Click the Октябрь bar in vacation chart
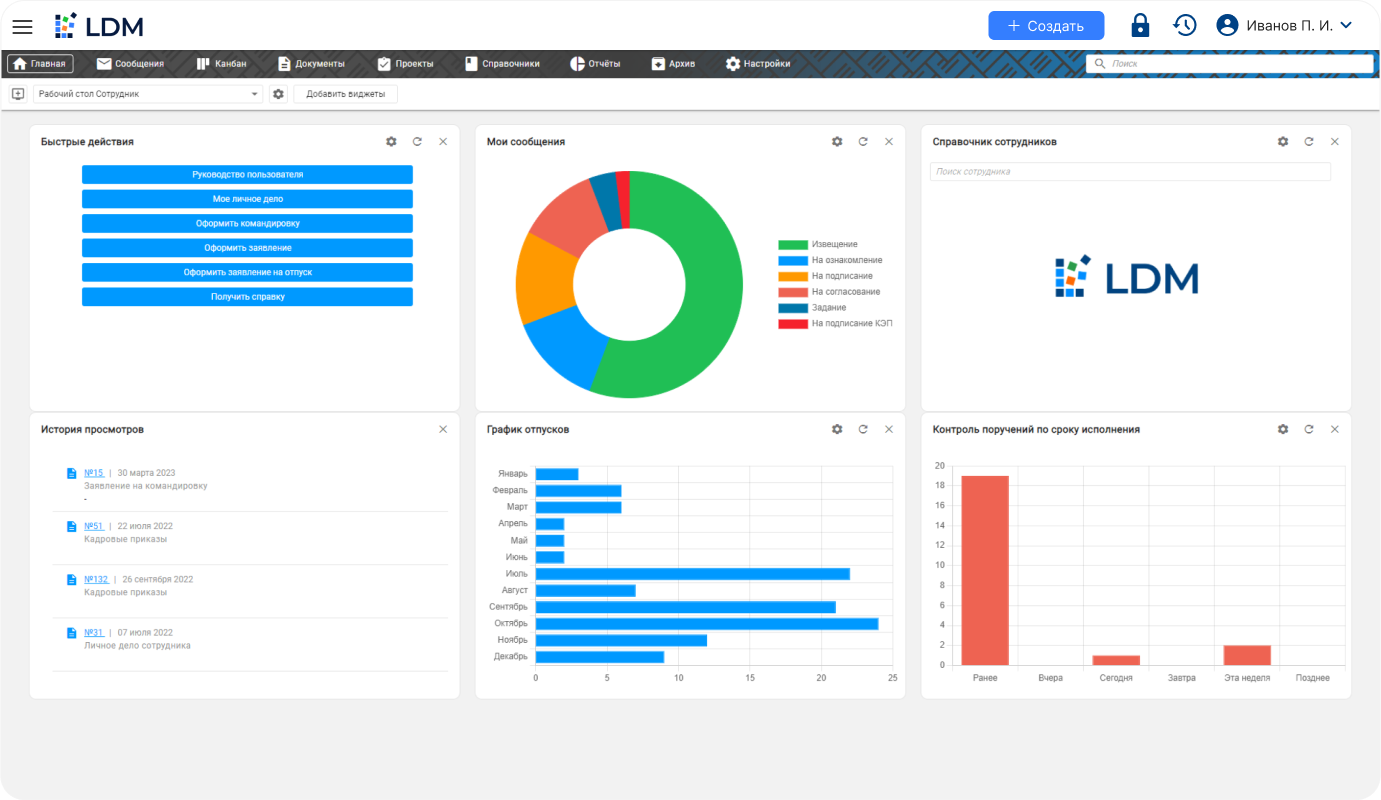 707,624
